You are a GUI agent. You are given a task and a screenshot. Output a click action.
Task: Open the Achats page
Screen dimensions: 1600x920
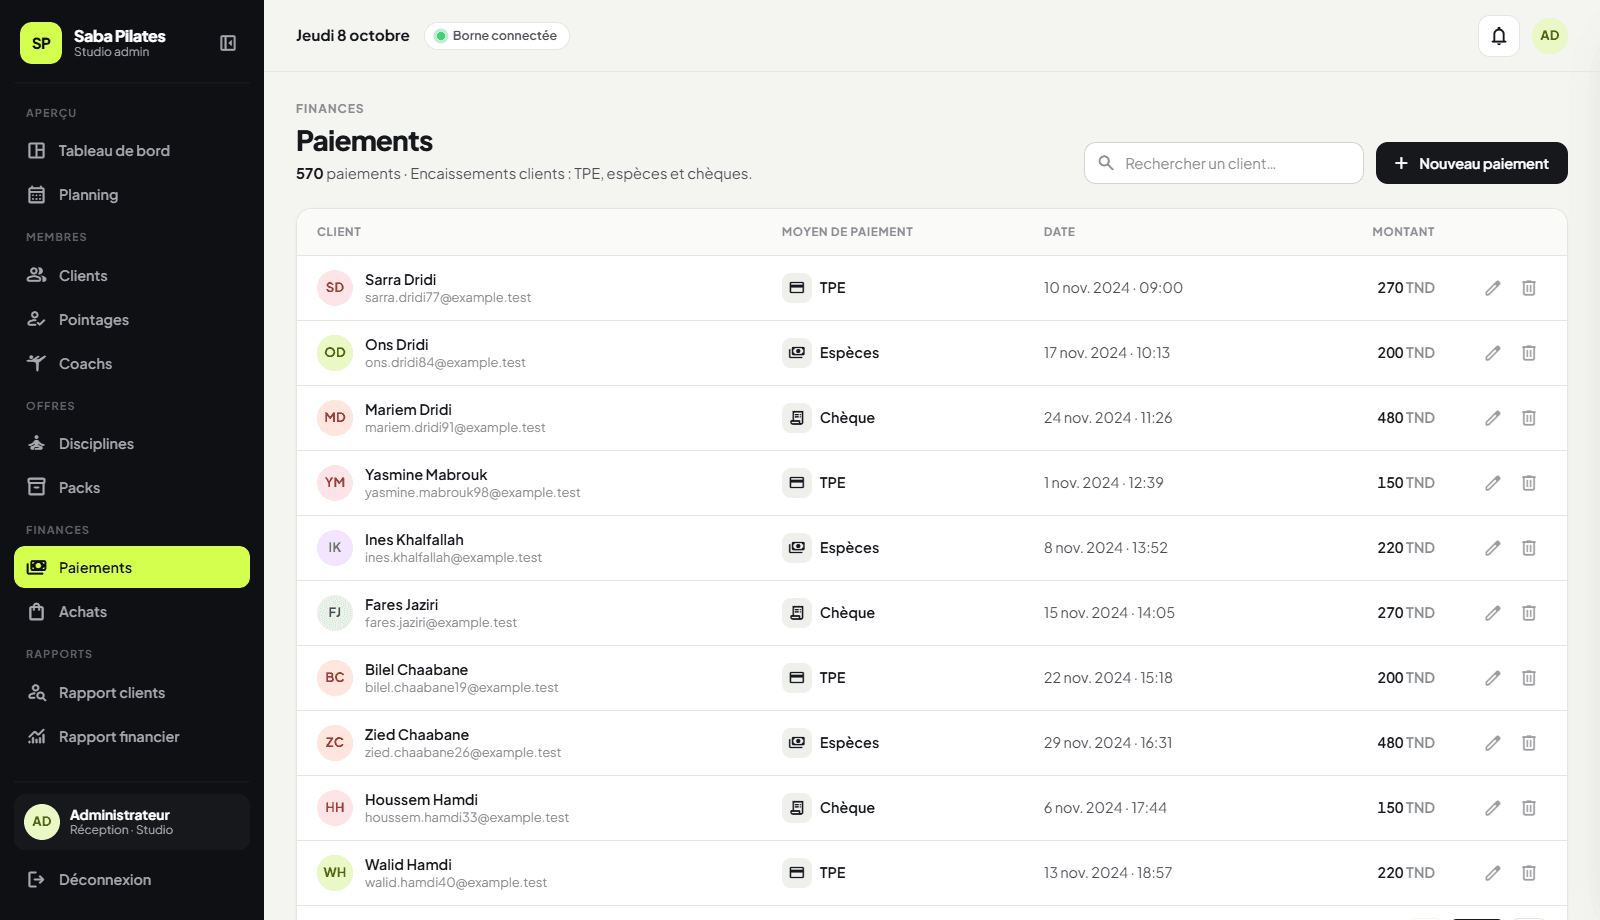(x=132, y=612)
